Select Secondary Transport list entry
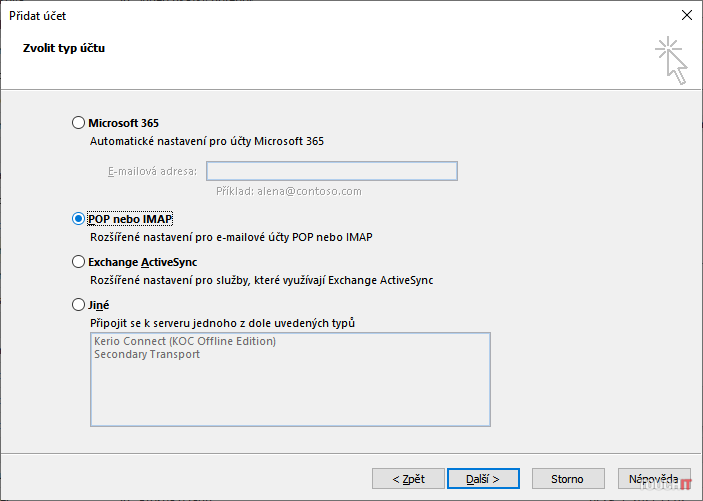The image size is (703, 501). [147, 354]
